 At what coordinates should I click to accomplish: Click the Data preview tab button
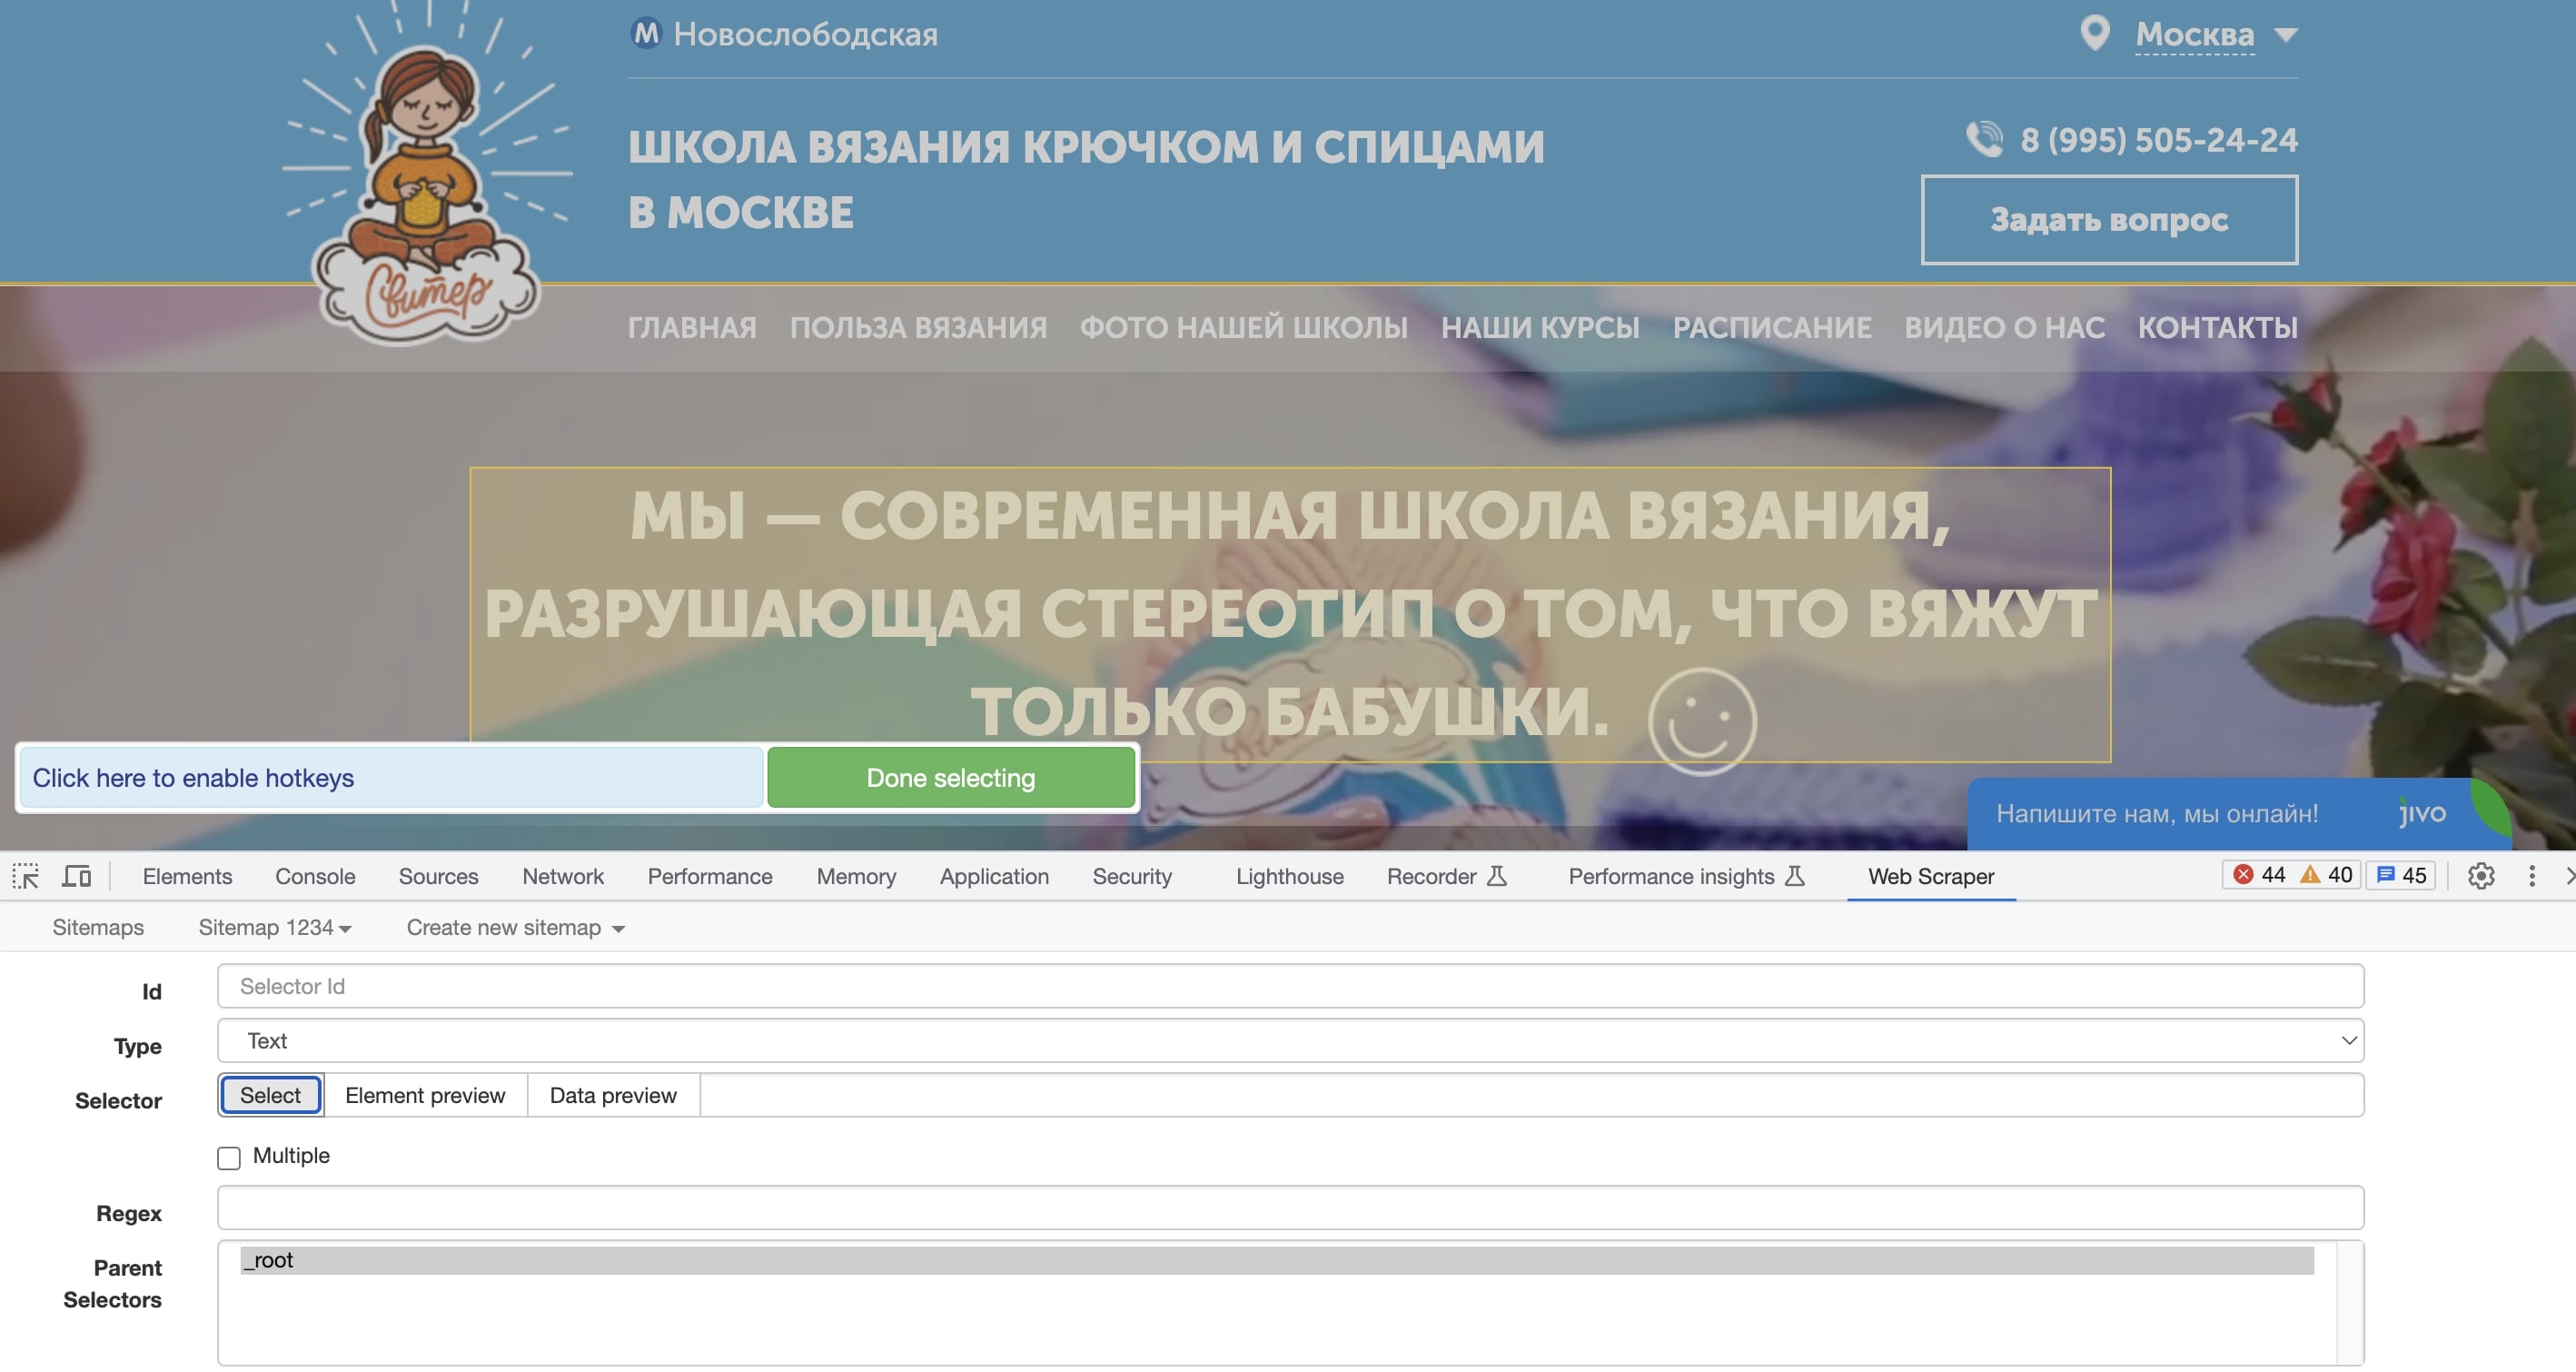point(613,1095)
